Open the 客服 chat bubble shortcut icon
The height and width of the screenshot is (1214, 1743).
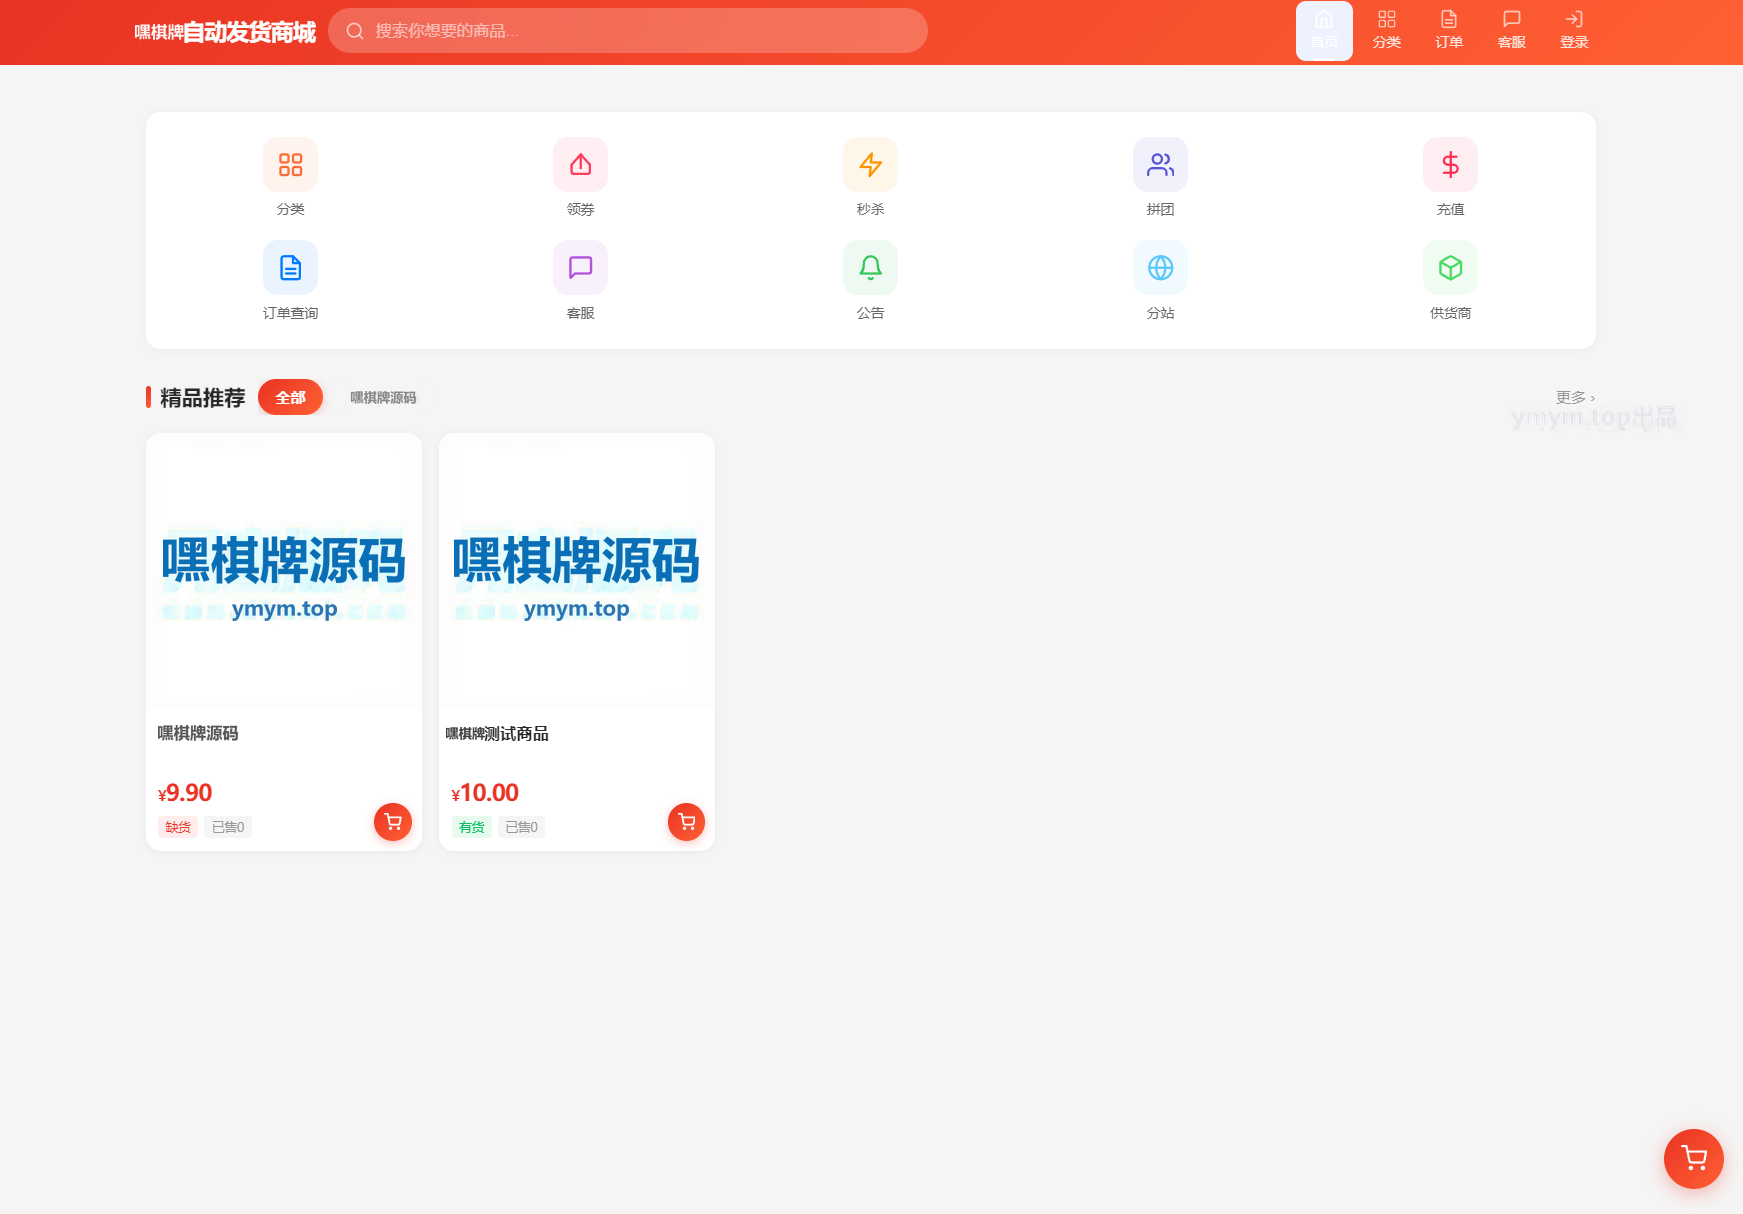point(580,268)
